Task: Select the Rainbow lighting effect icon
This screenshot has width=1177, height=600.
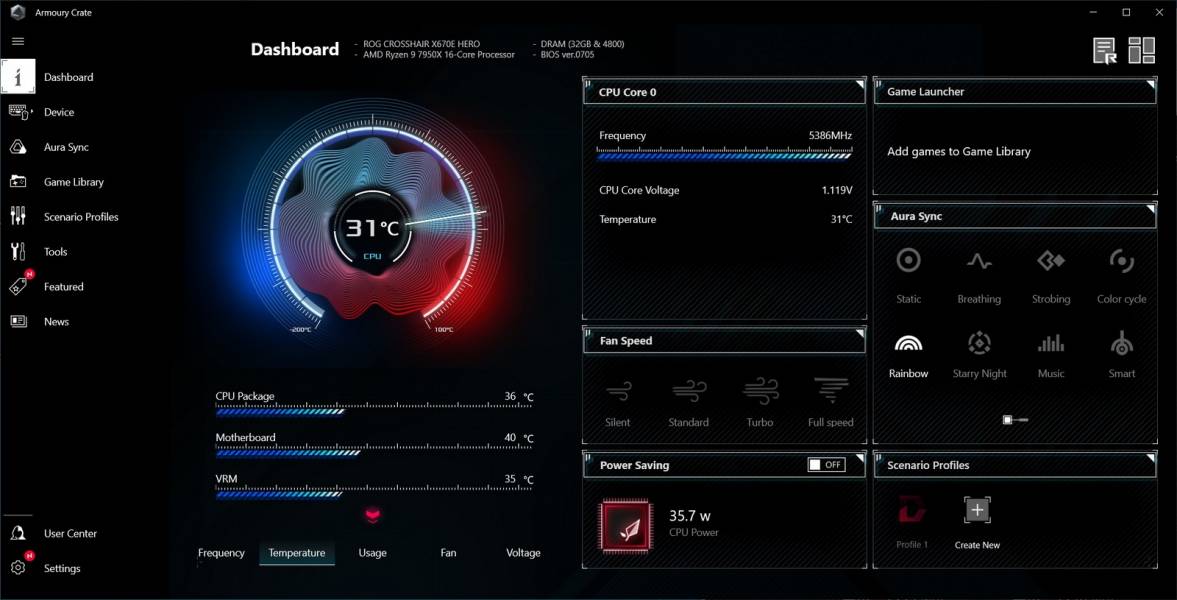Action: 908,343
